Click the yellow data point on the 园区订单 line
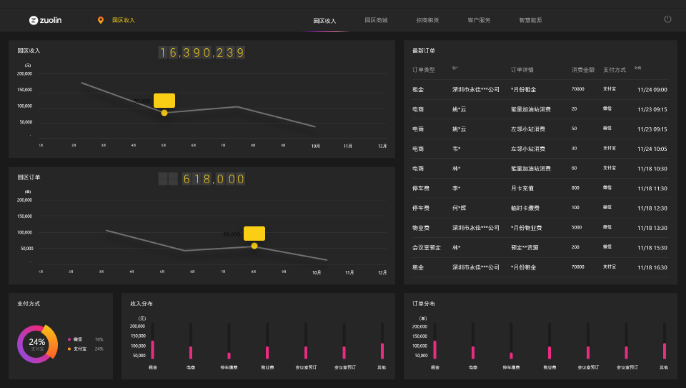 click(x=254, y=246)
